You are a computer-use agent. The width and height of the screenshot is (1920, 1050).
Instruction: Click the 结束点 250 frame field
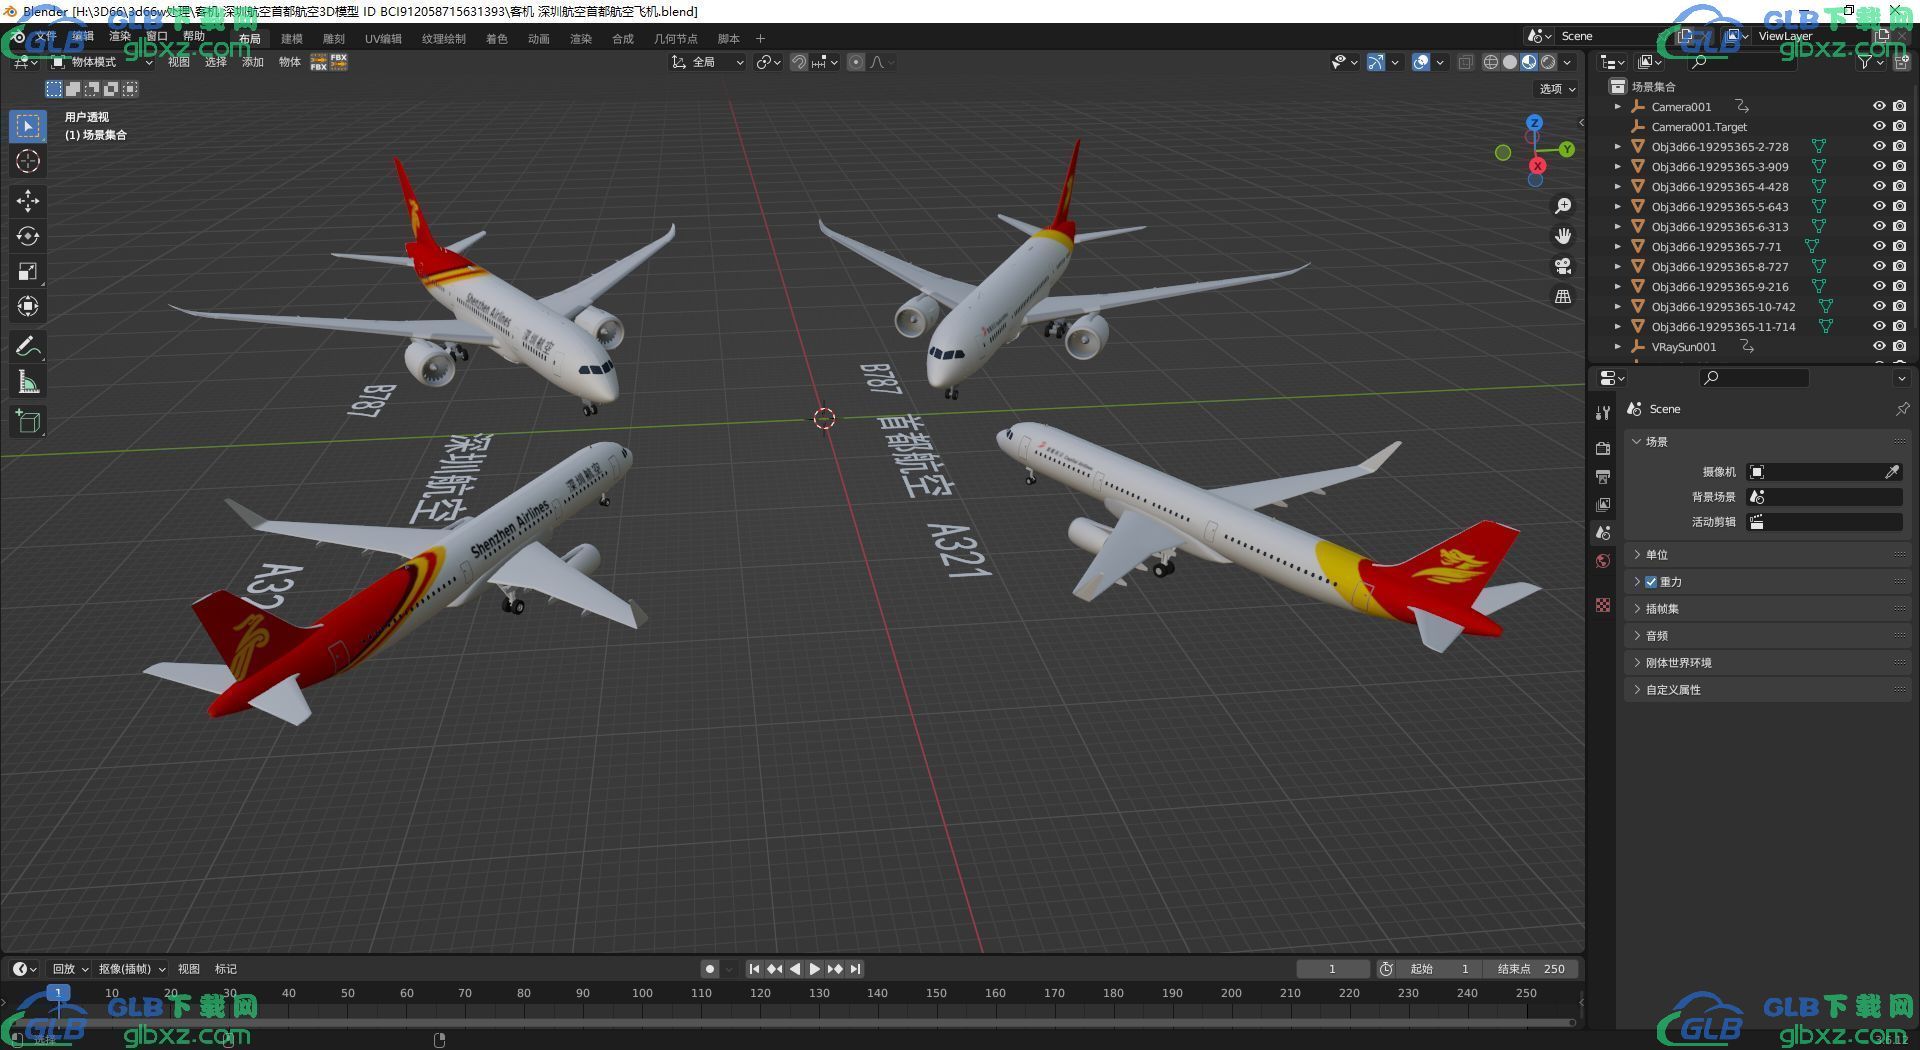[x=1531, y=969]
